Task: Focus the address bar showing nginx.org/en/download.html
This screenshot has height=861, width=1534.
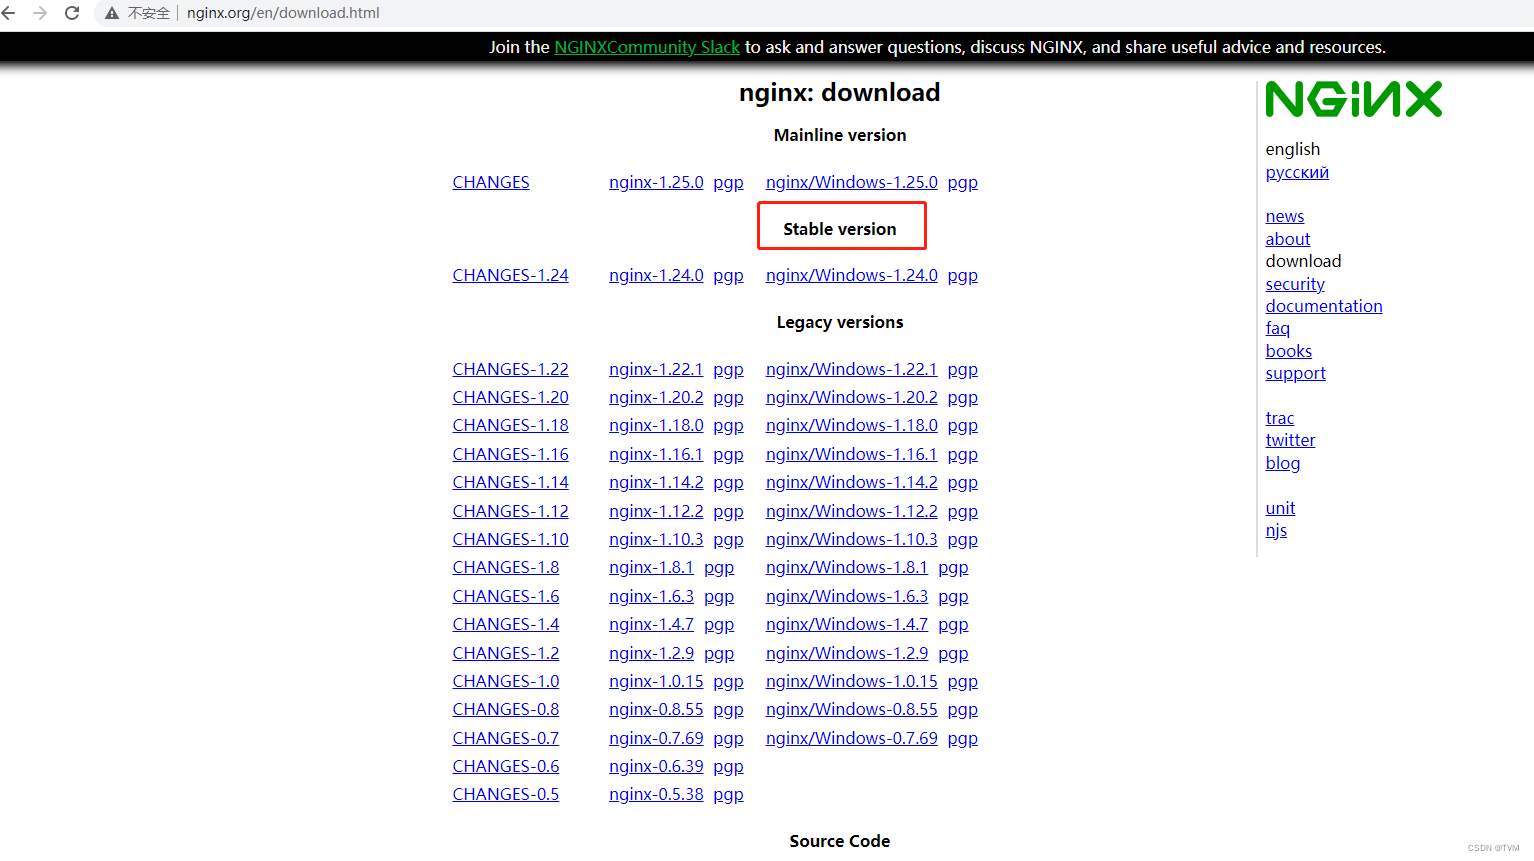Action: 283,13
